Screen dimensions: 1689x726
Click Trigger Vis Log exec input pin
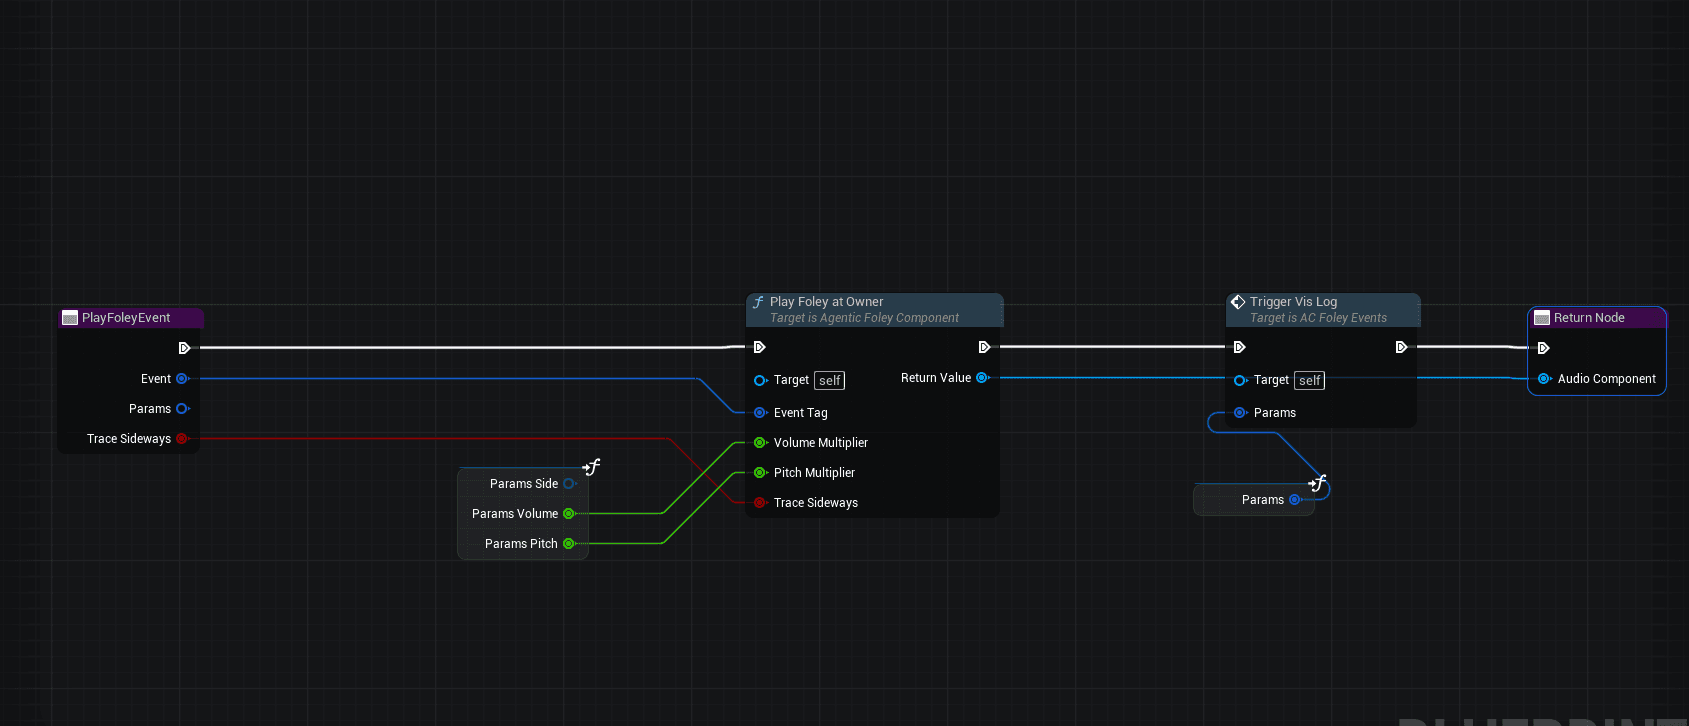[x=1239, y=347]
